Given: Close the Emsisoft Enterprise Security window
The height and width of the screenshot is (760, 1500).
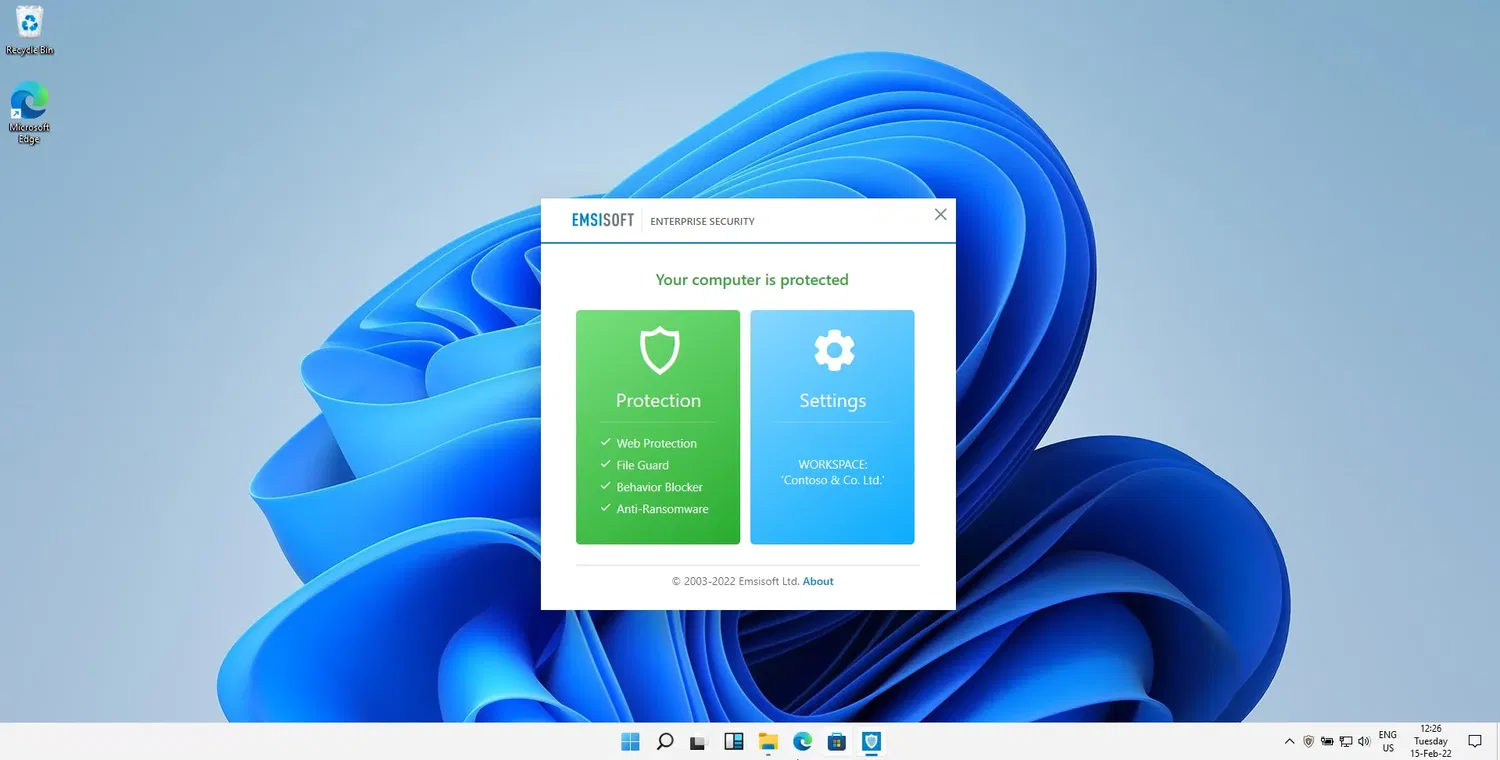Looking at the screenshot, I should coord(940,214).
